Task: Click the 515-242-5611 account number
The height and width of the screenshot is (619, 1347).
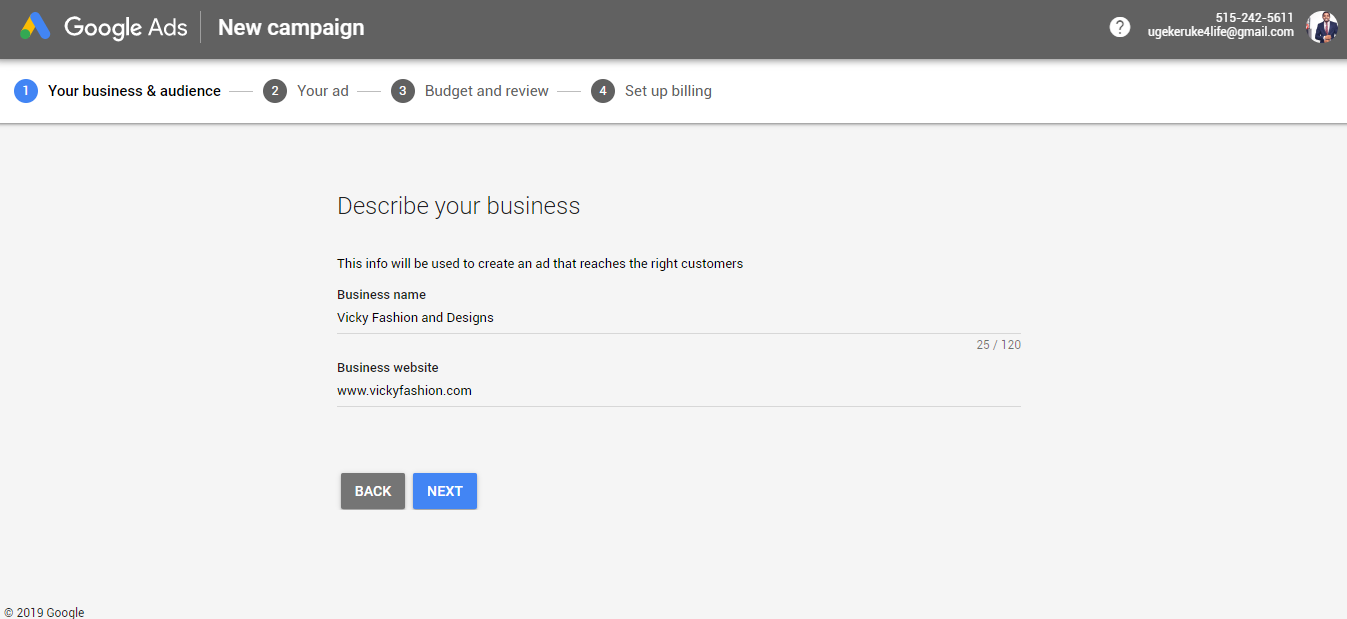Action: [1254, 18]
